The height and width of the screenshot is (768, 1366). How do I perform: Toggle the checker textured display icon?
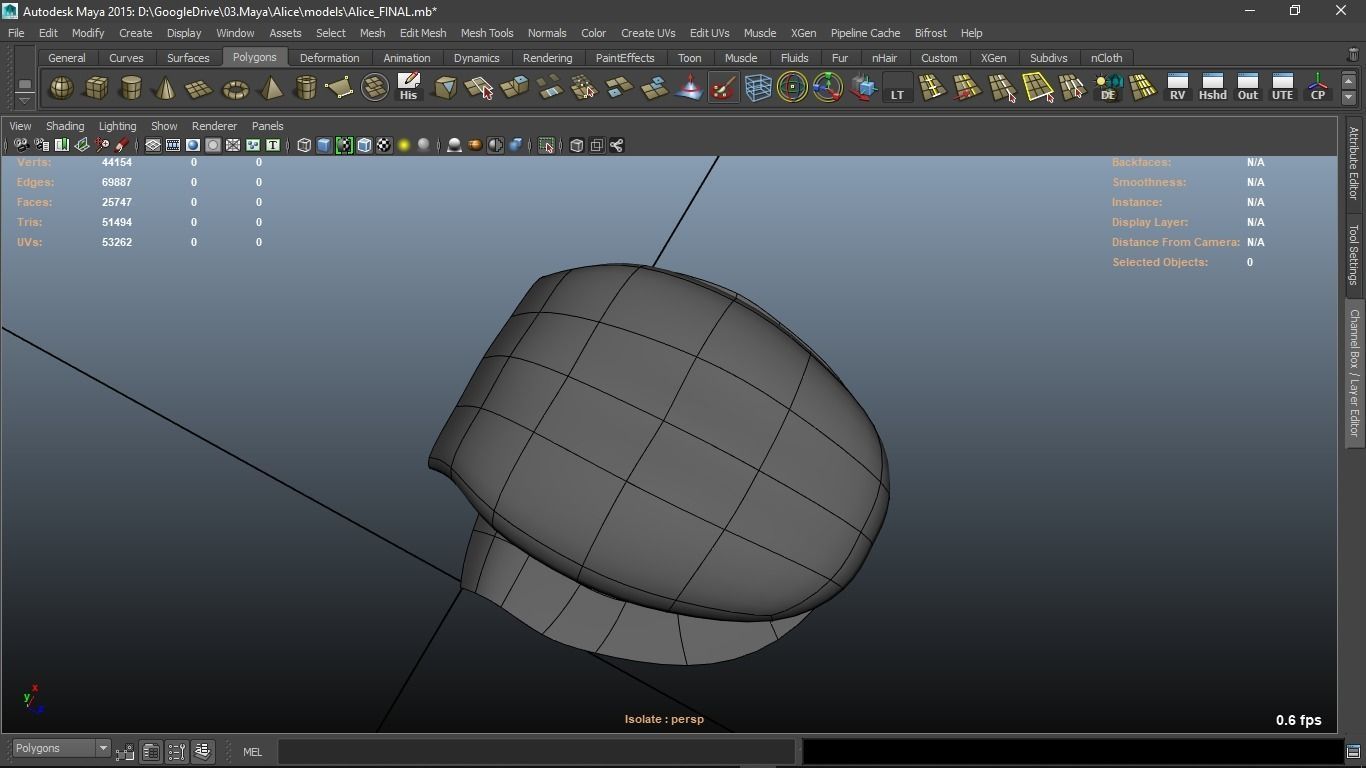tap(384, 145)
